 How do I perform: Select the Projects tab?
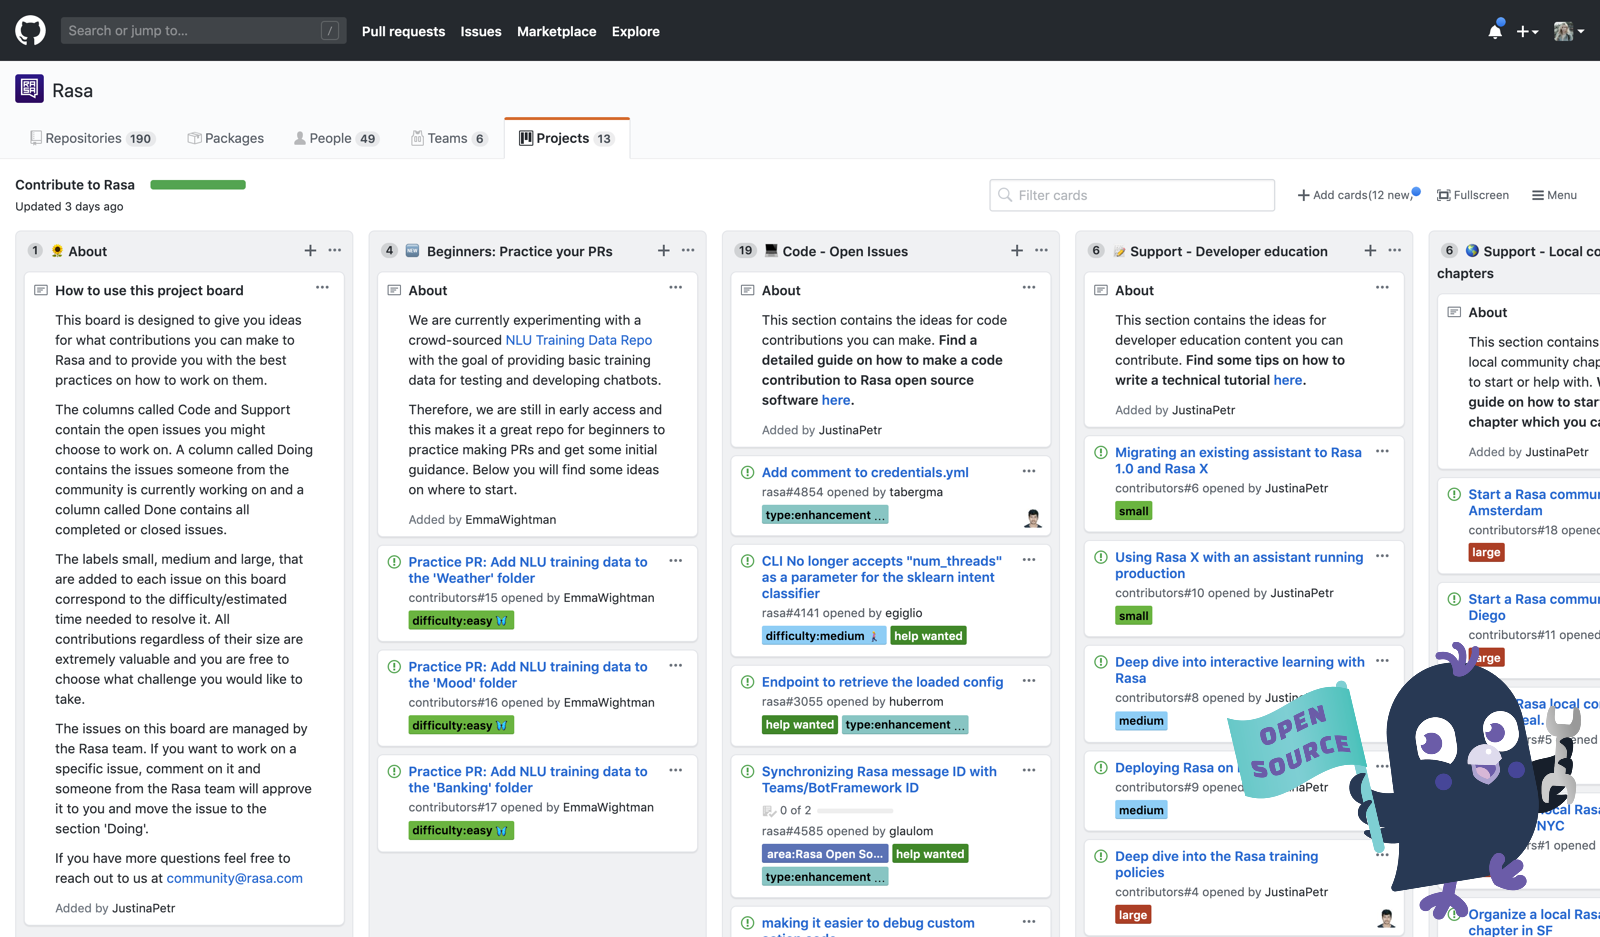pos(566,138)
